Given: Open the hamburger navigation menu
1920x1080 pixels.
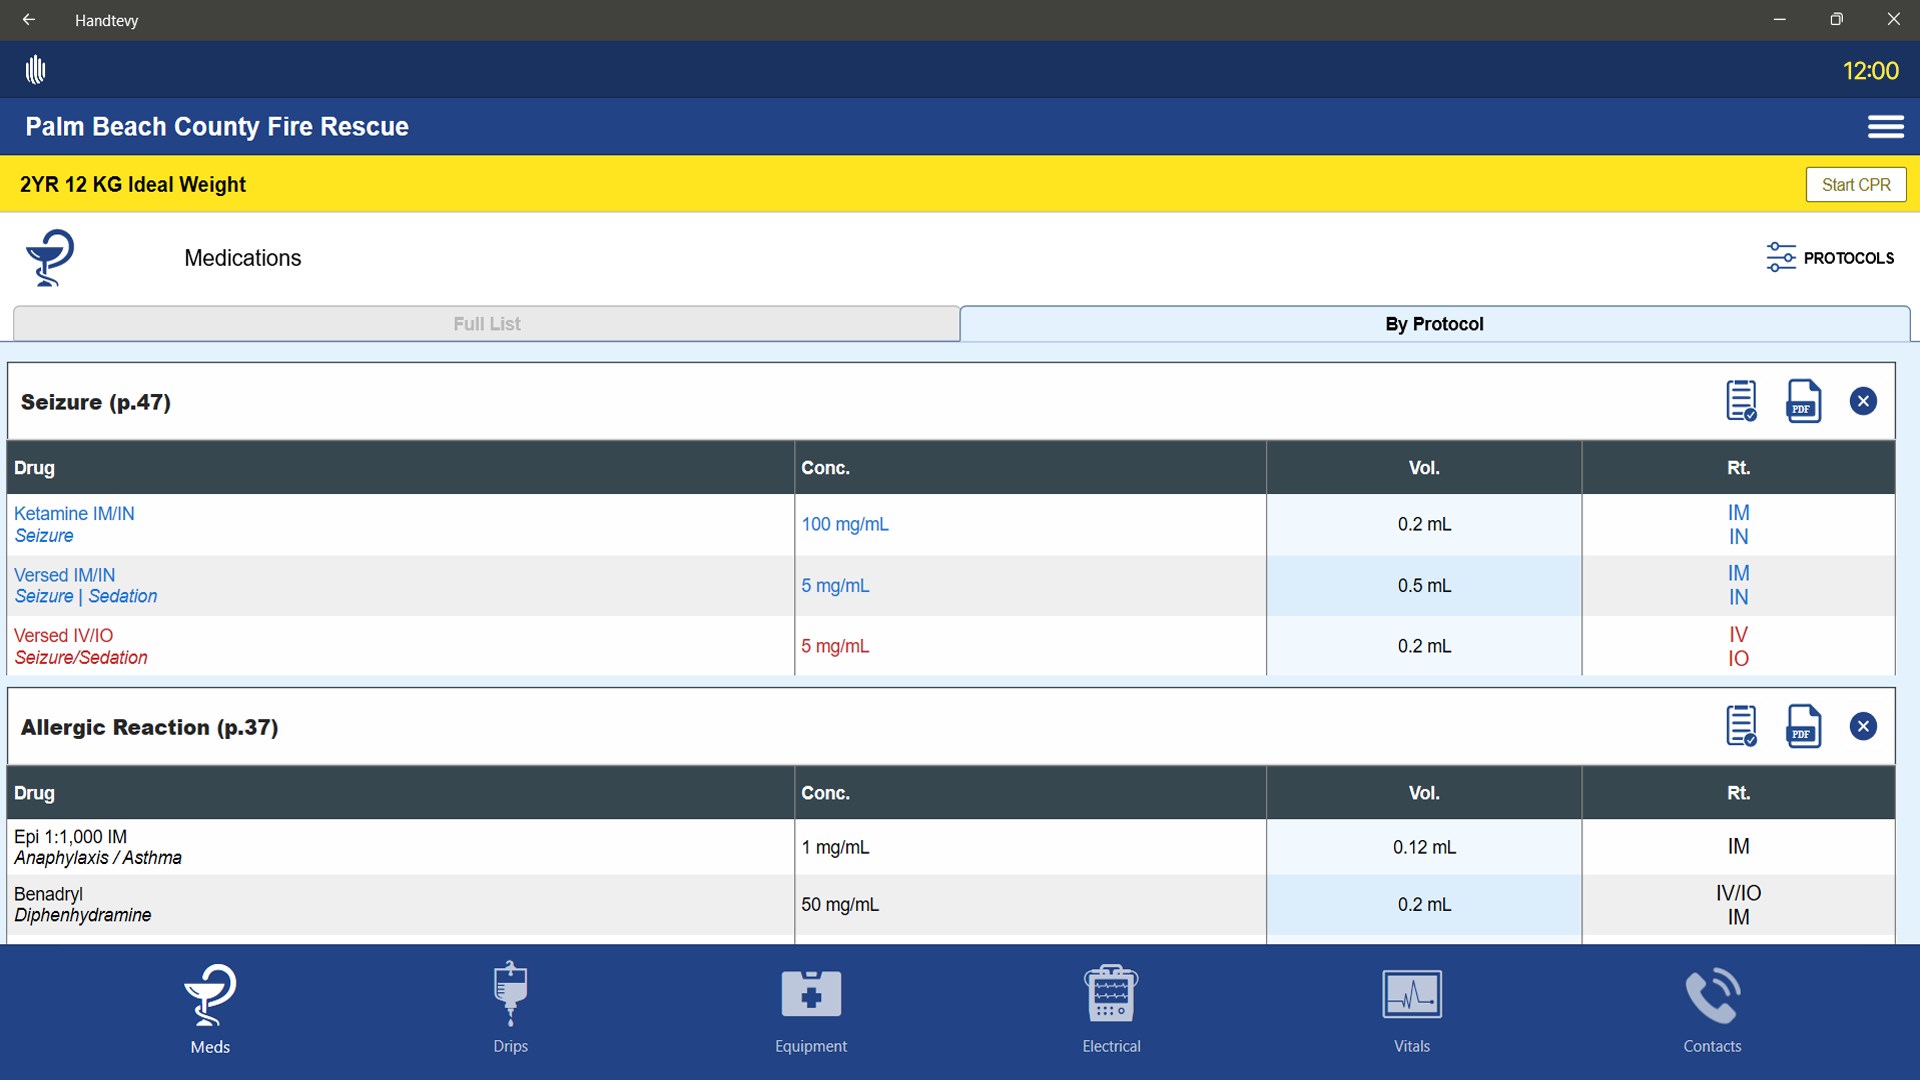Looking at the screenshot, I should point(1887,126).
